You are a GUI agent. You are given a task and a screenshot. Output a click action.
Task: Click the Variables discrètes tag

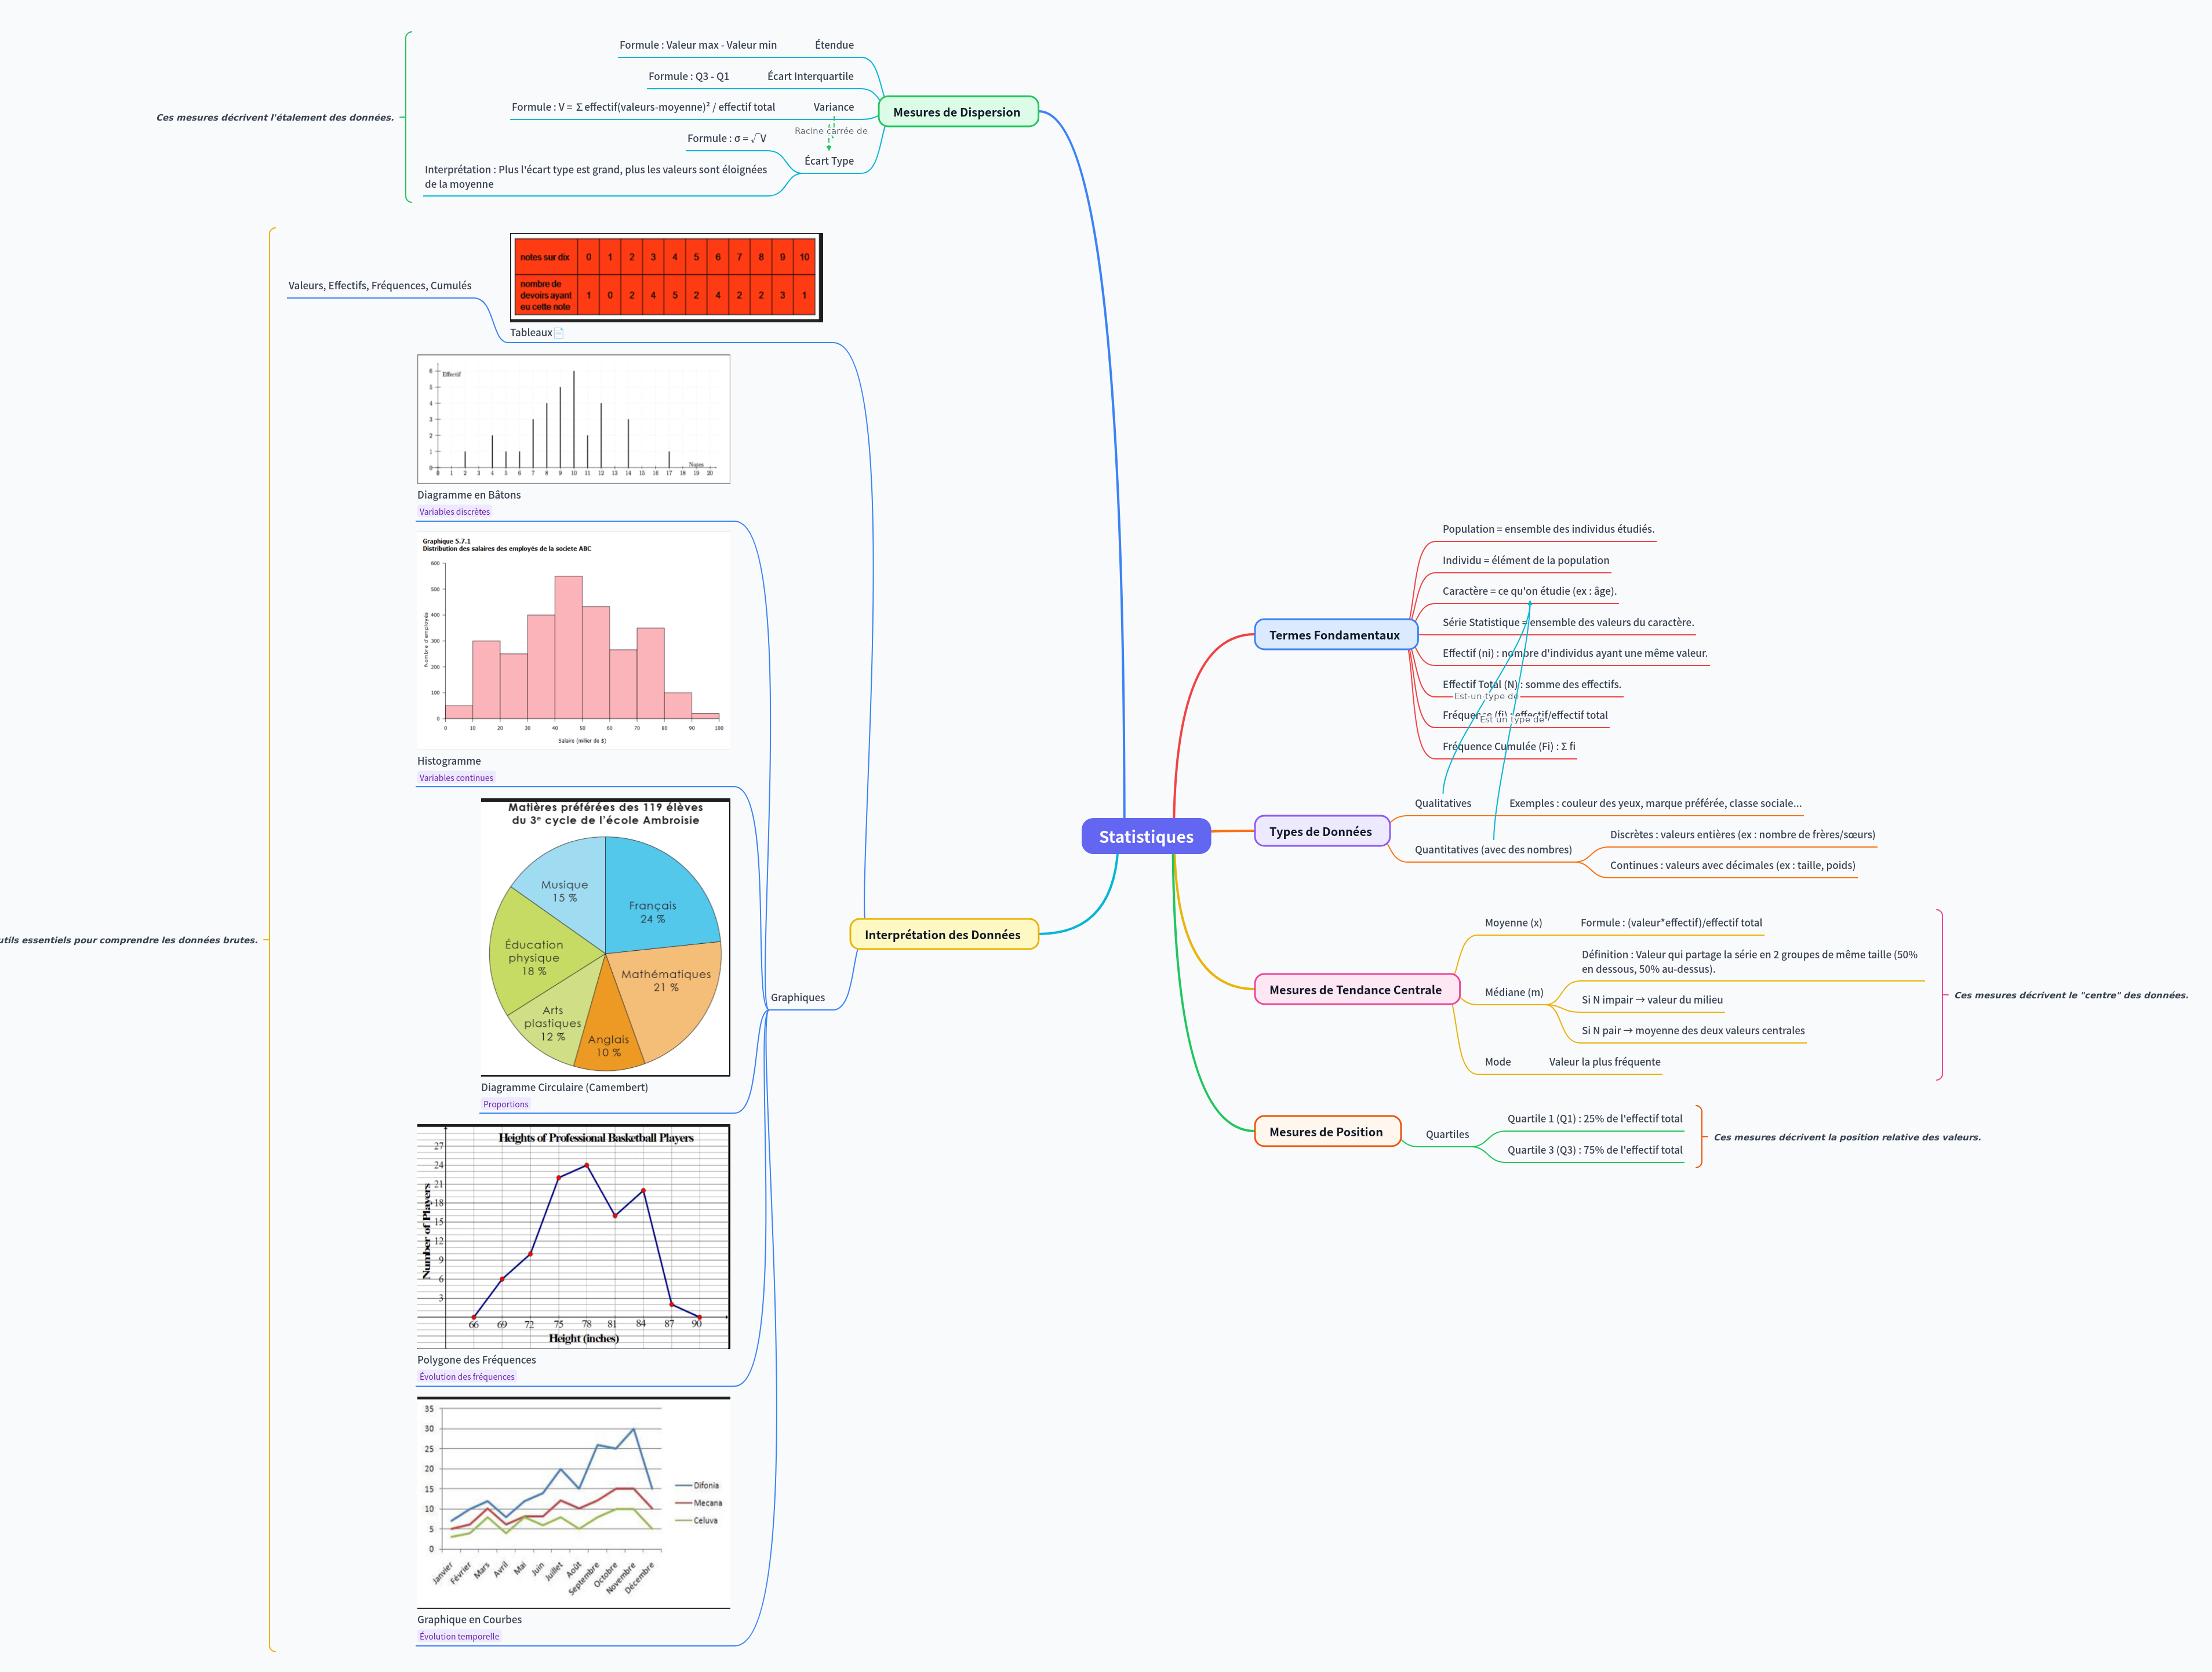click(x=454, y=511)
